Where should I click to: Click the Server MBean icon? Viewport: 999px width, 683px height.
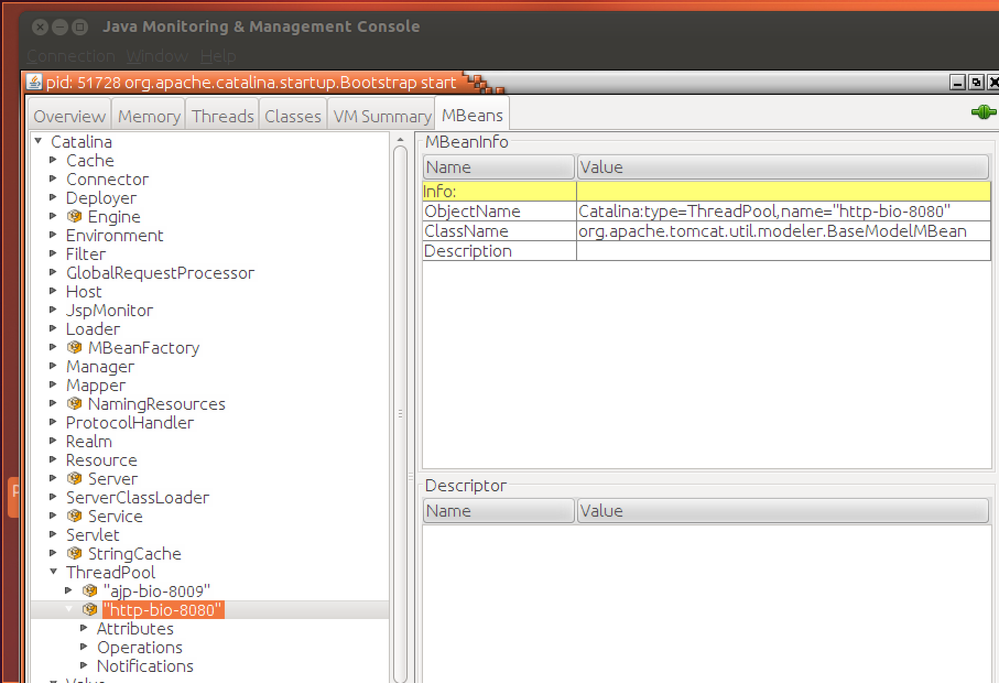(x=74, y=479)
